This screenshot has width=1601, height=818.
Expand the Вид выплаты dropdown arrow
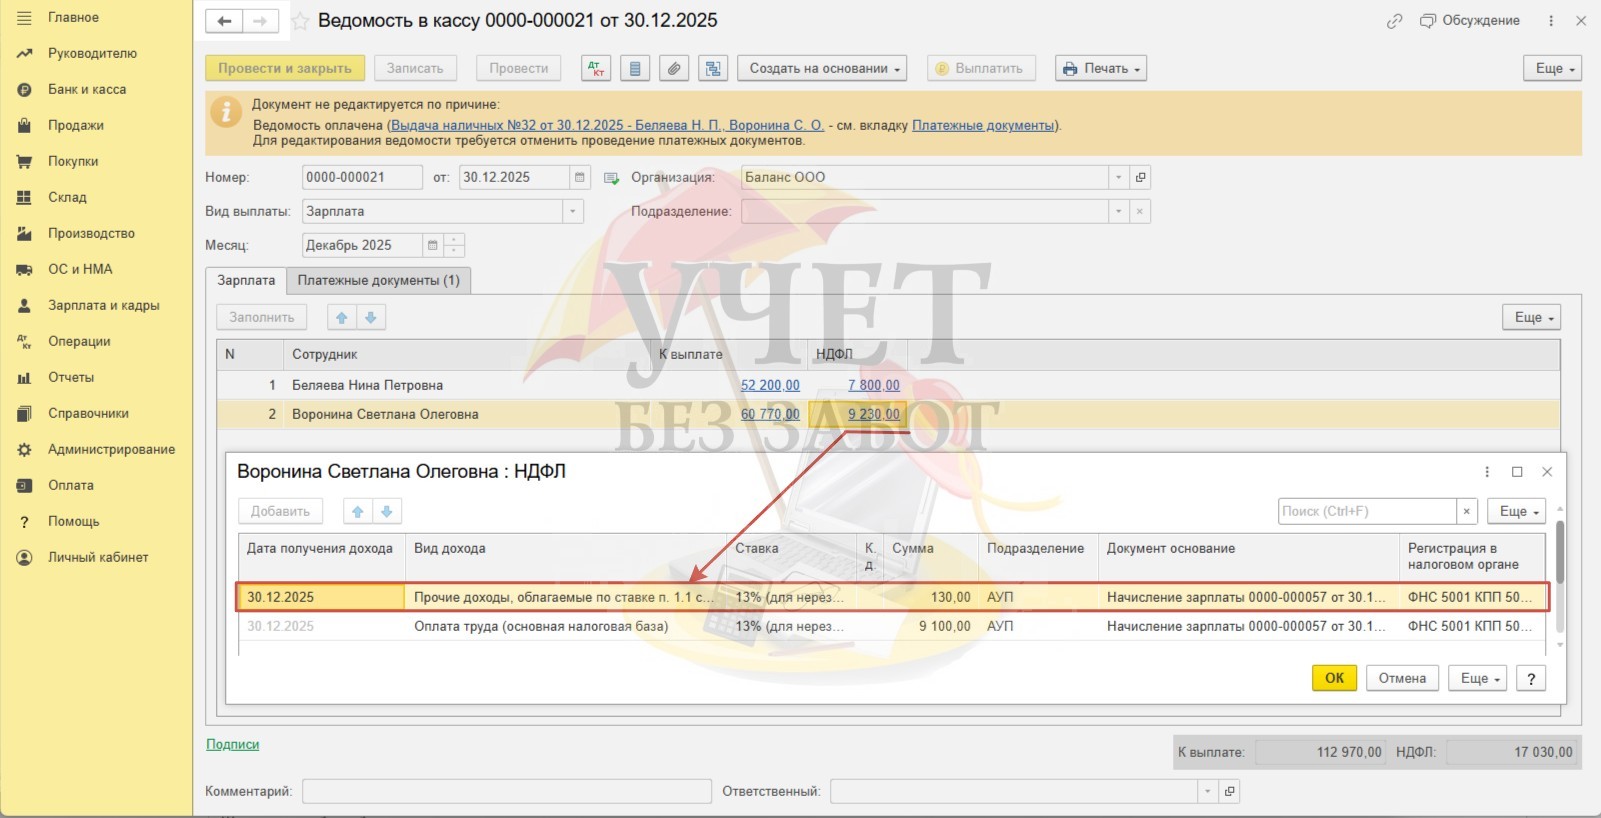click(x=572, y=211)
